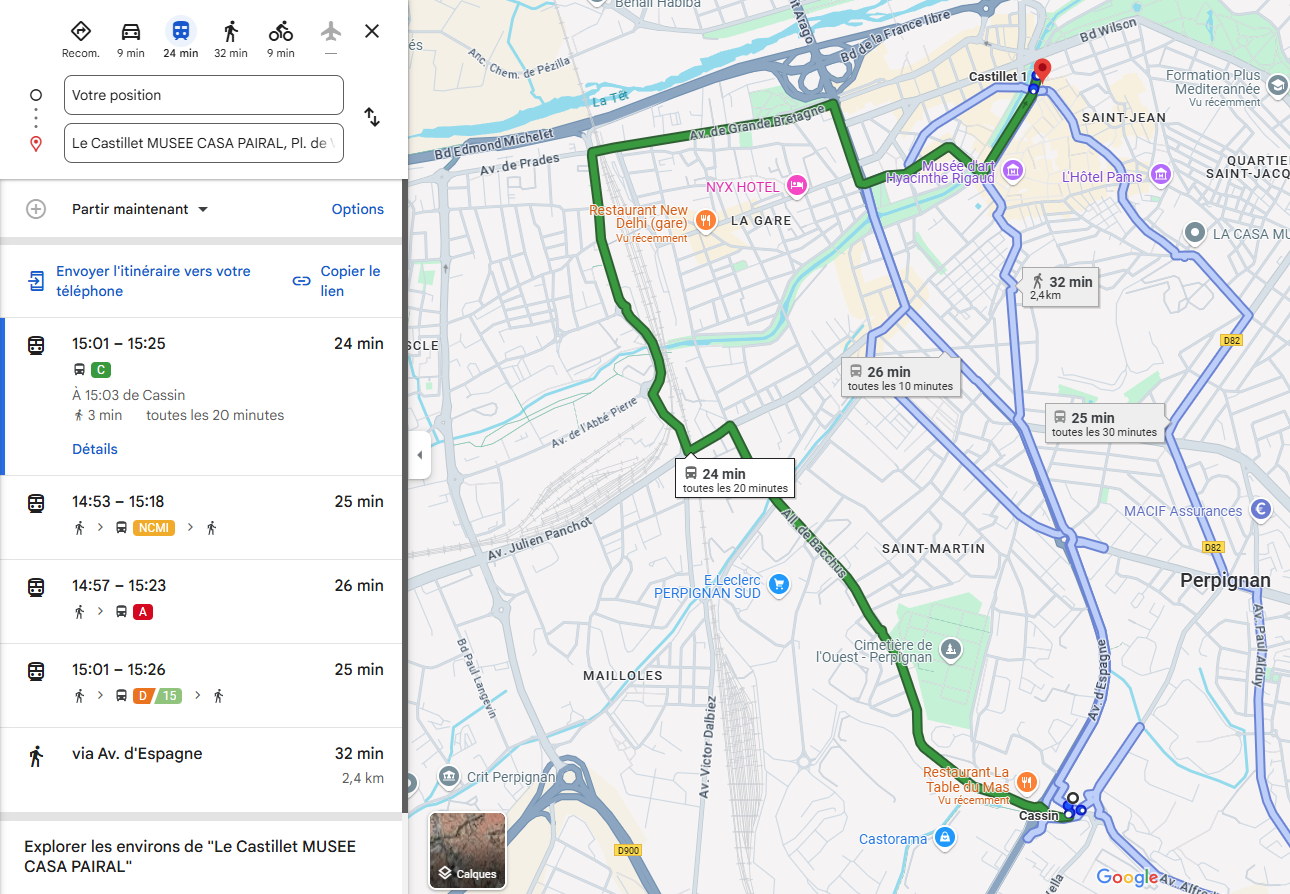1290x894 pixels.
Task: Close the directions panel
Action: point(372,31)
